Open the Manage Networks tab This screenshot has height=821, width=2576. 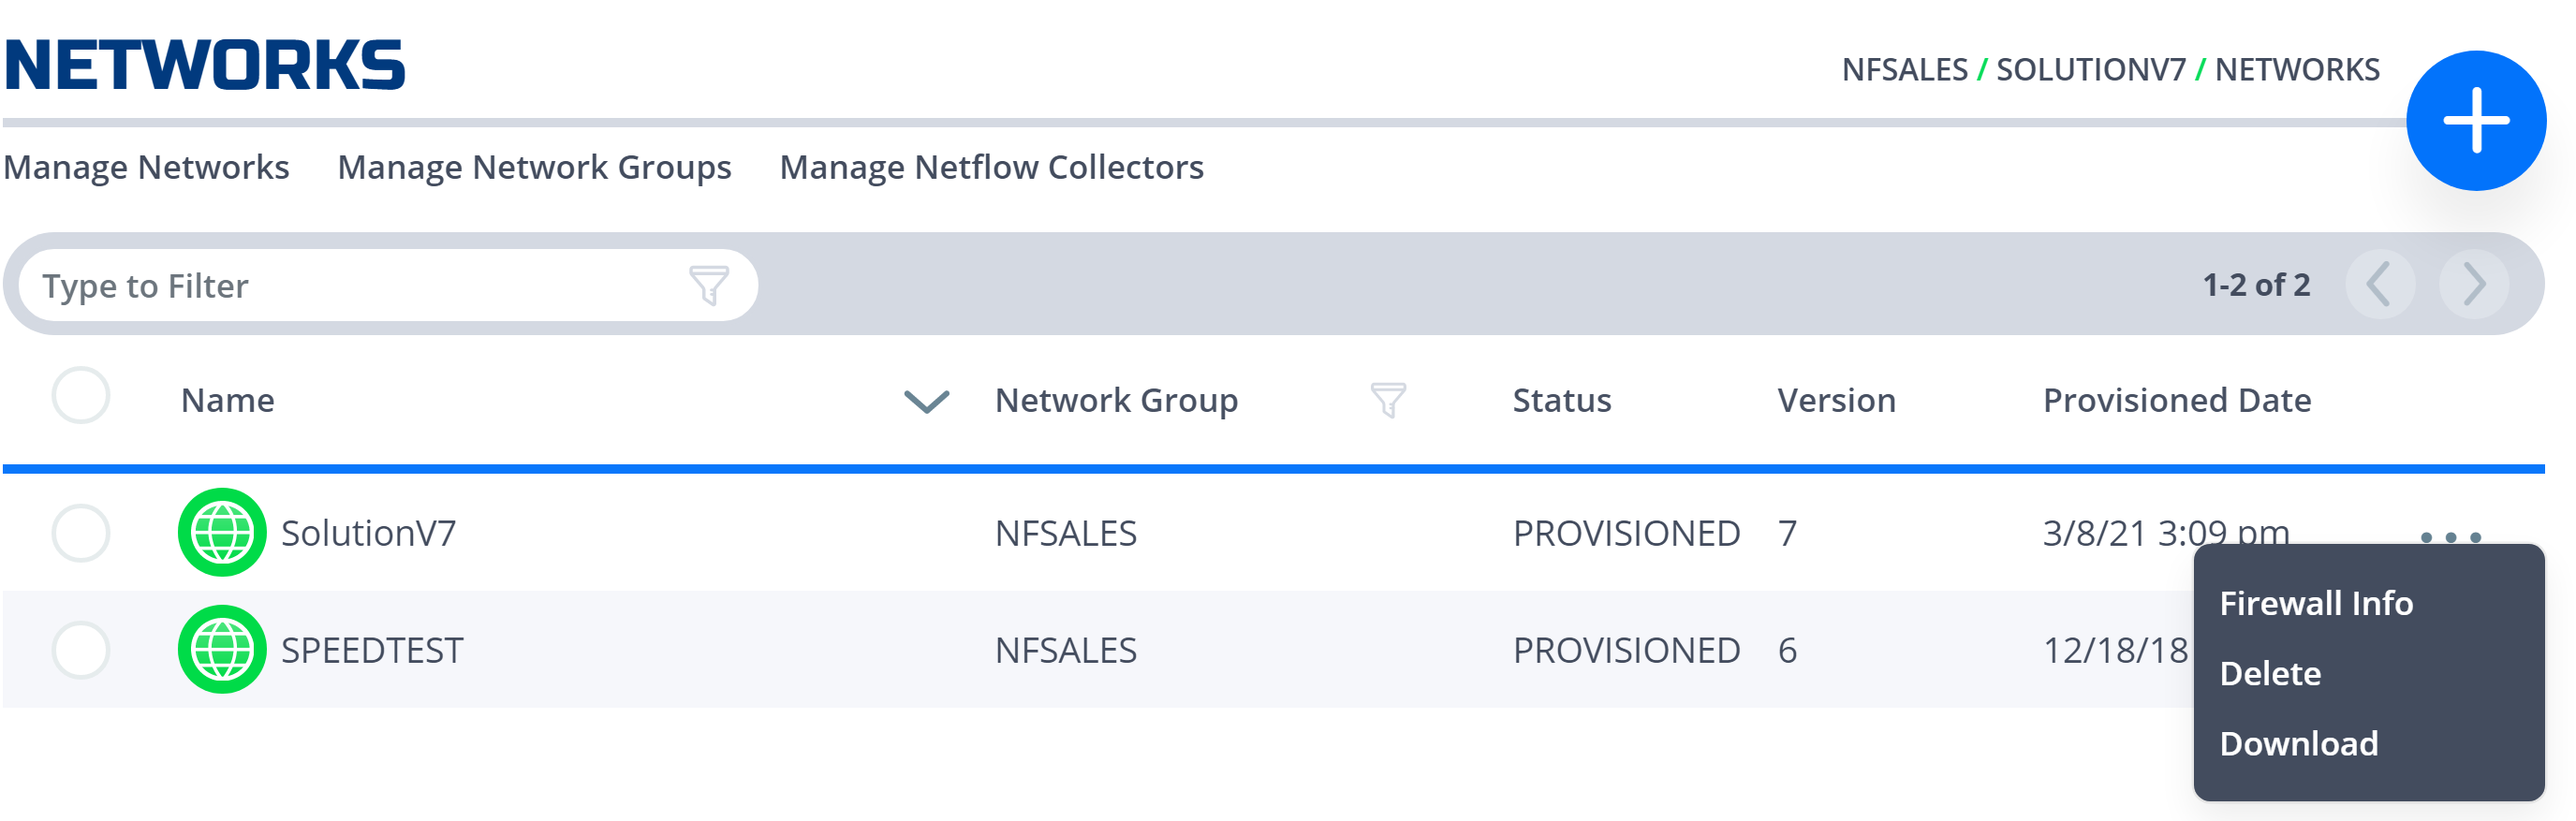[x=146, y=167]
